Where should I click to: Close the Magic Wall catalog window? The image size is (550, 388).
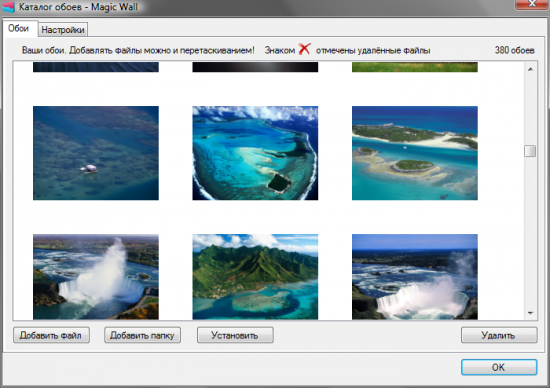[531, 4]
